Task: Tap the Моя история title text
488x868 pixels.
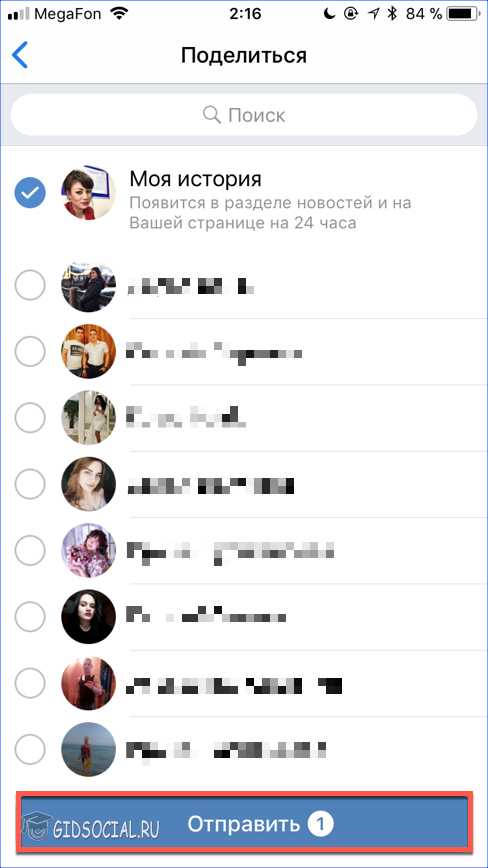Action: pyautogui.click(x=195, y=179)
